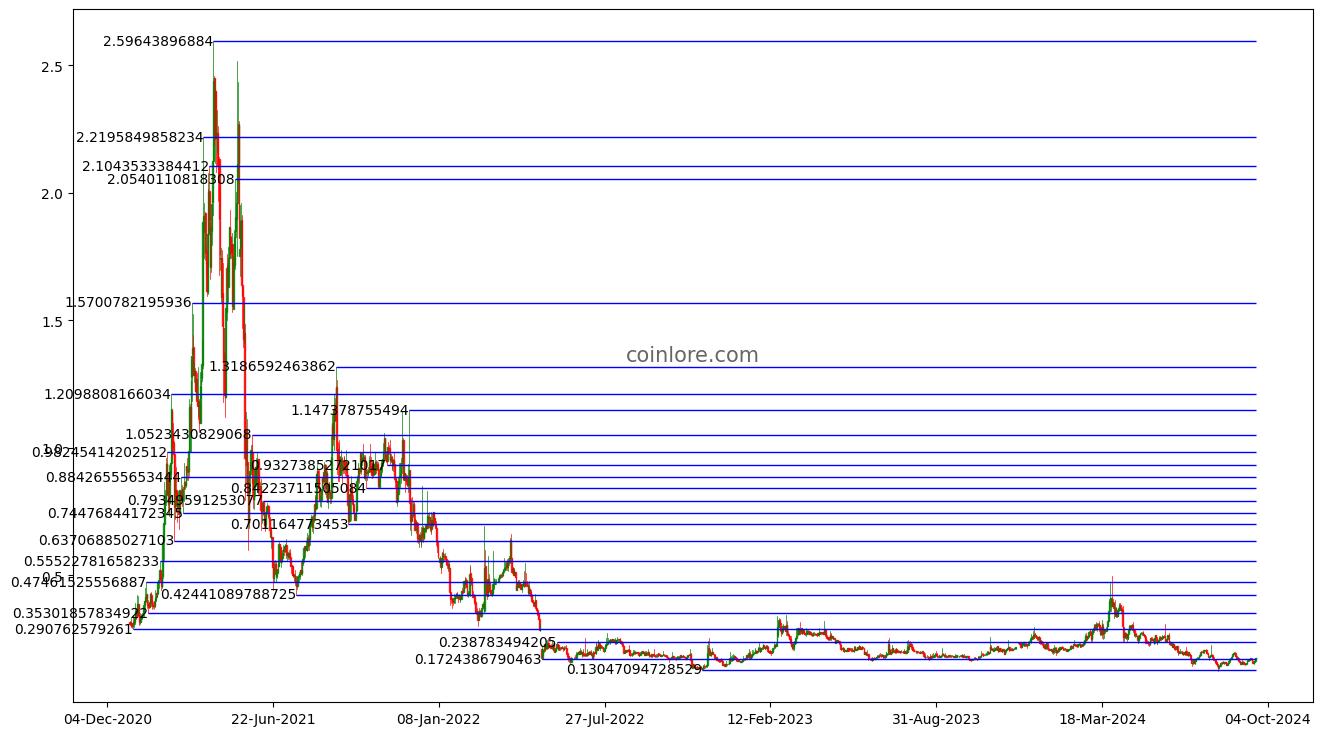
Task: Click the 0.701164773453 level label
Action: pyautogui.click(x=290, y=524)
